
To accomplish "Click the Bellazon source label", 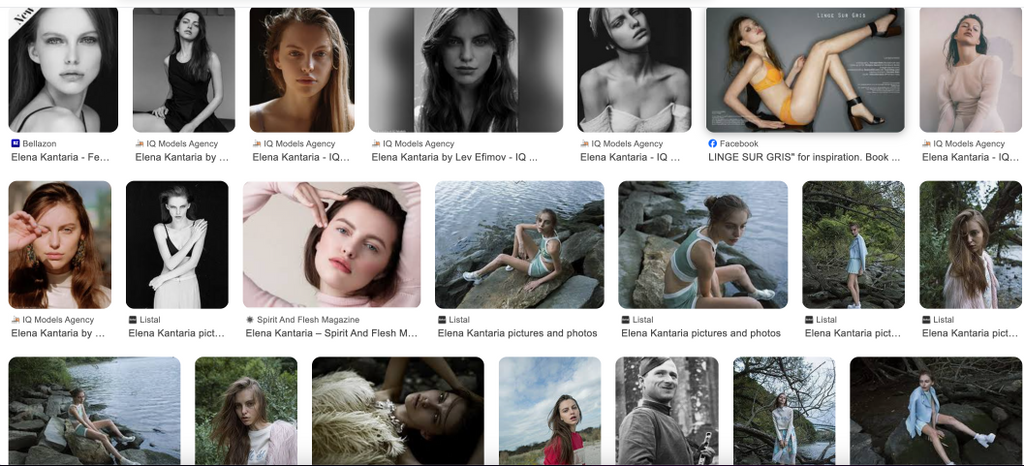I will coord(40,144).
